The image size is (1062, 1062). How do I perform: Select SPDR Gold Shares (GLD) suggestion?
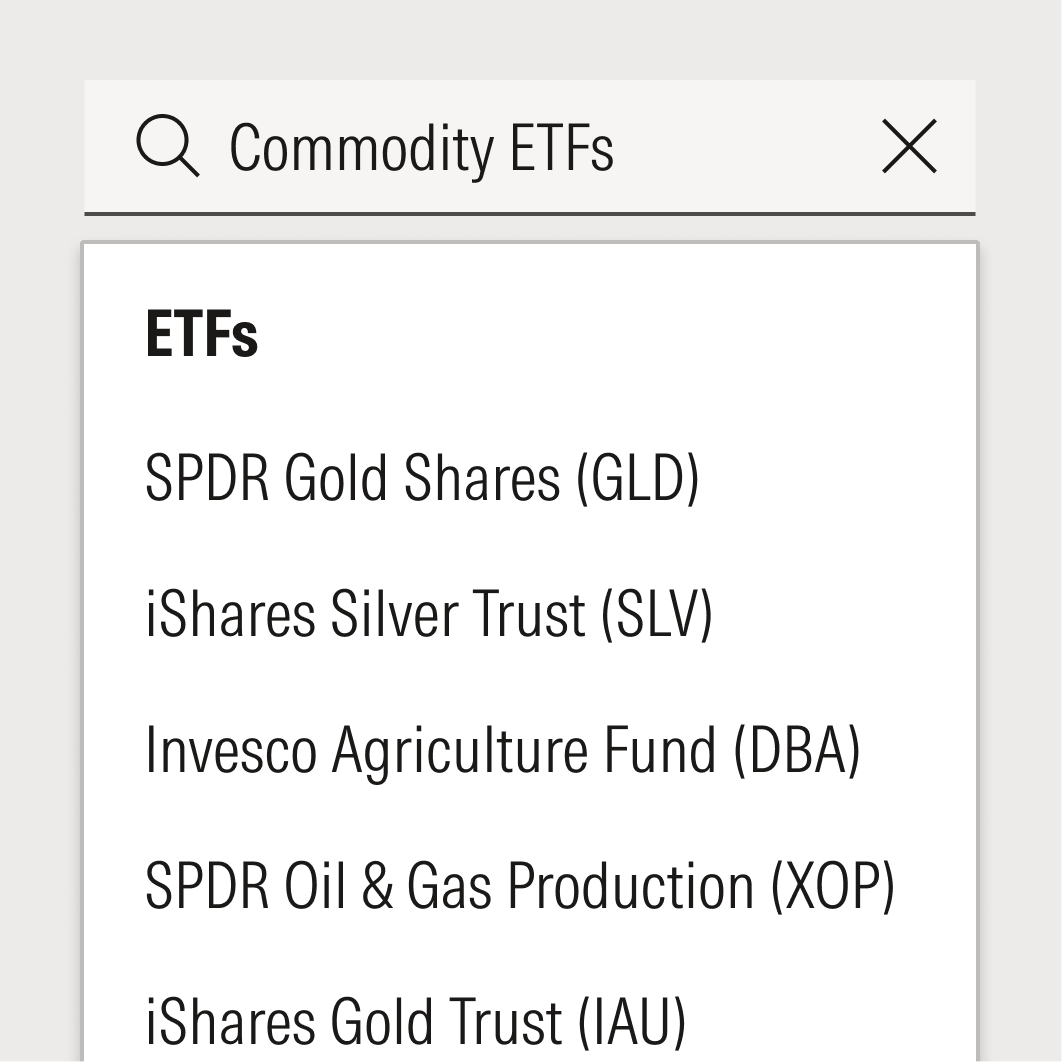[x=421, y=478]
